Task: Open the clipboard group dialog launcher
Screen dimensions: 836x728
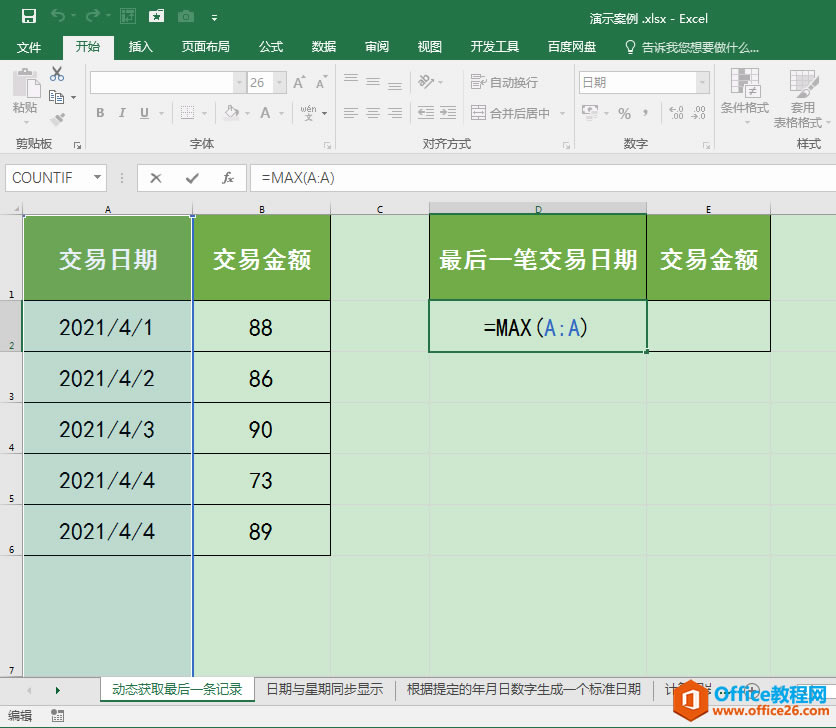Action: [77, 146]
